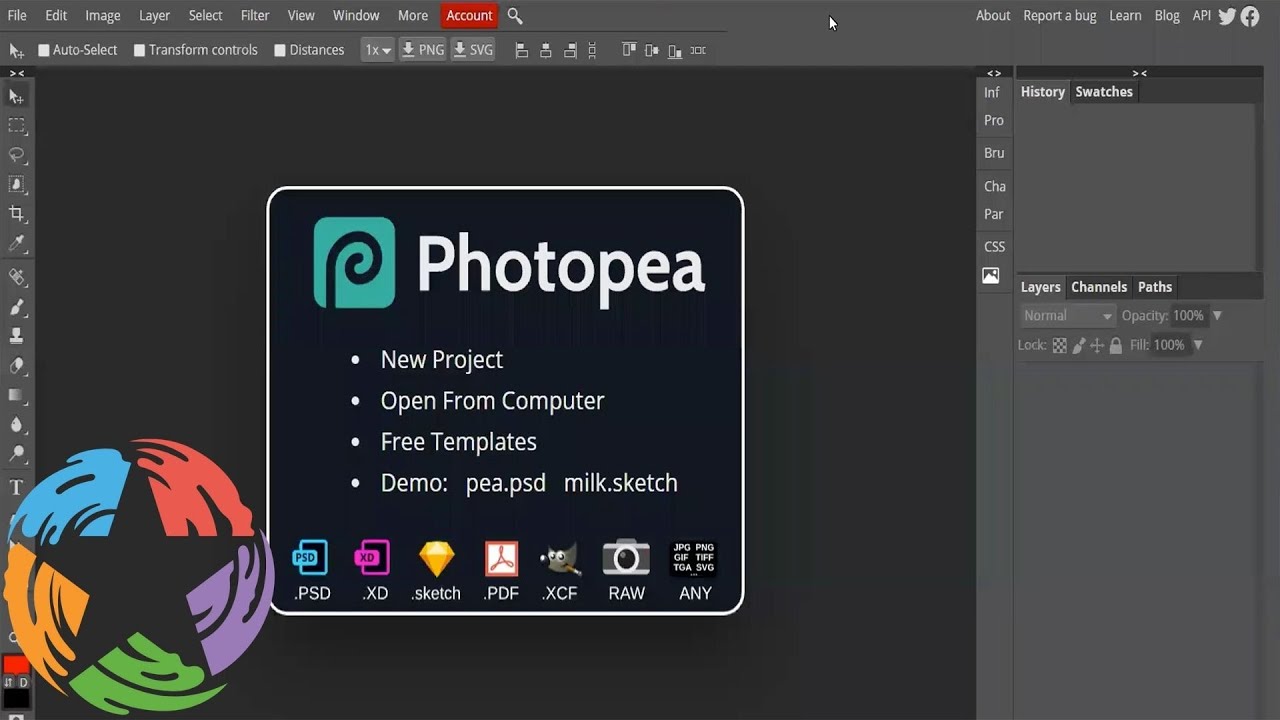Collapse the left toolbar with arrows
Image resolution: width=1280 pixels, height=720 pixels.
17,73
